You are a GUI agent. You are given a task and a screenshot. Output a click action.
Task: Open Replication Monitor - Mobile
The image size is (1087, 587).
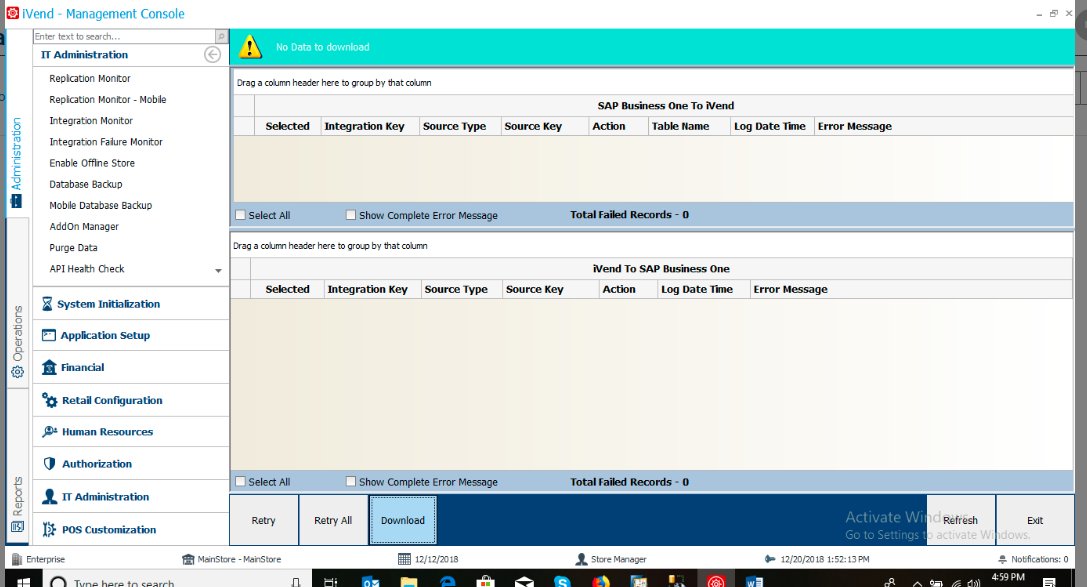coord(107,99)
